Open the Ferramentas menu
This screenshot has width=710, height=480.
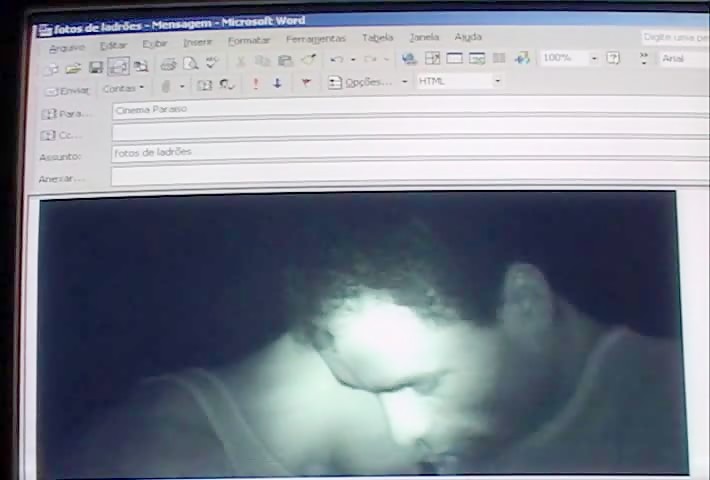315,39
